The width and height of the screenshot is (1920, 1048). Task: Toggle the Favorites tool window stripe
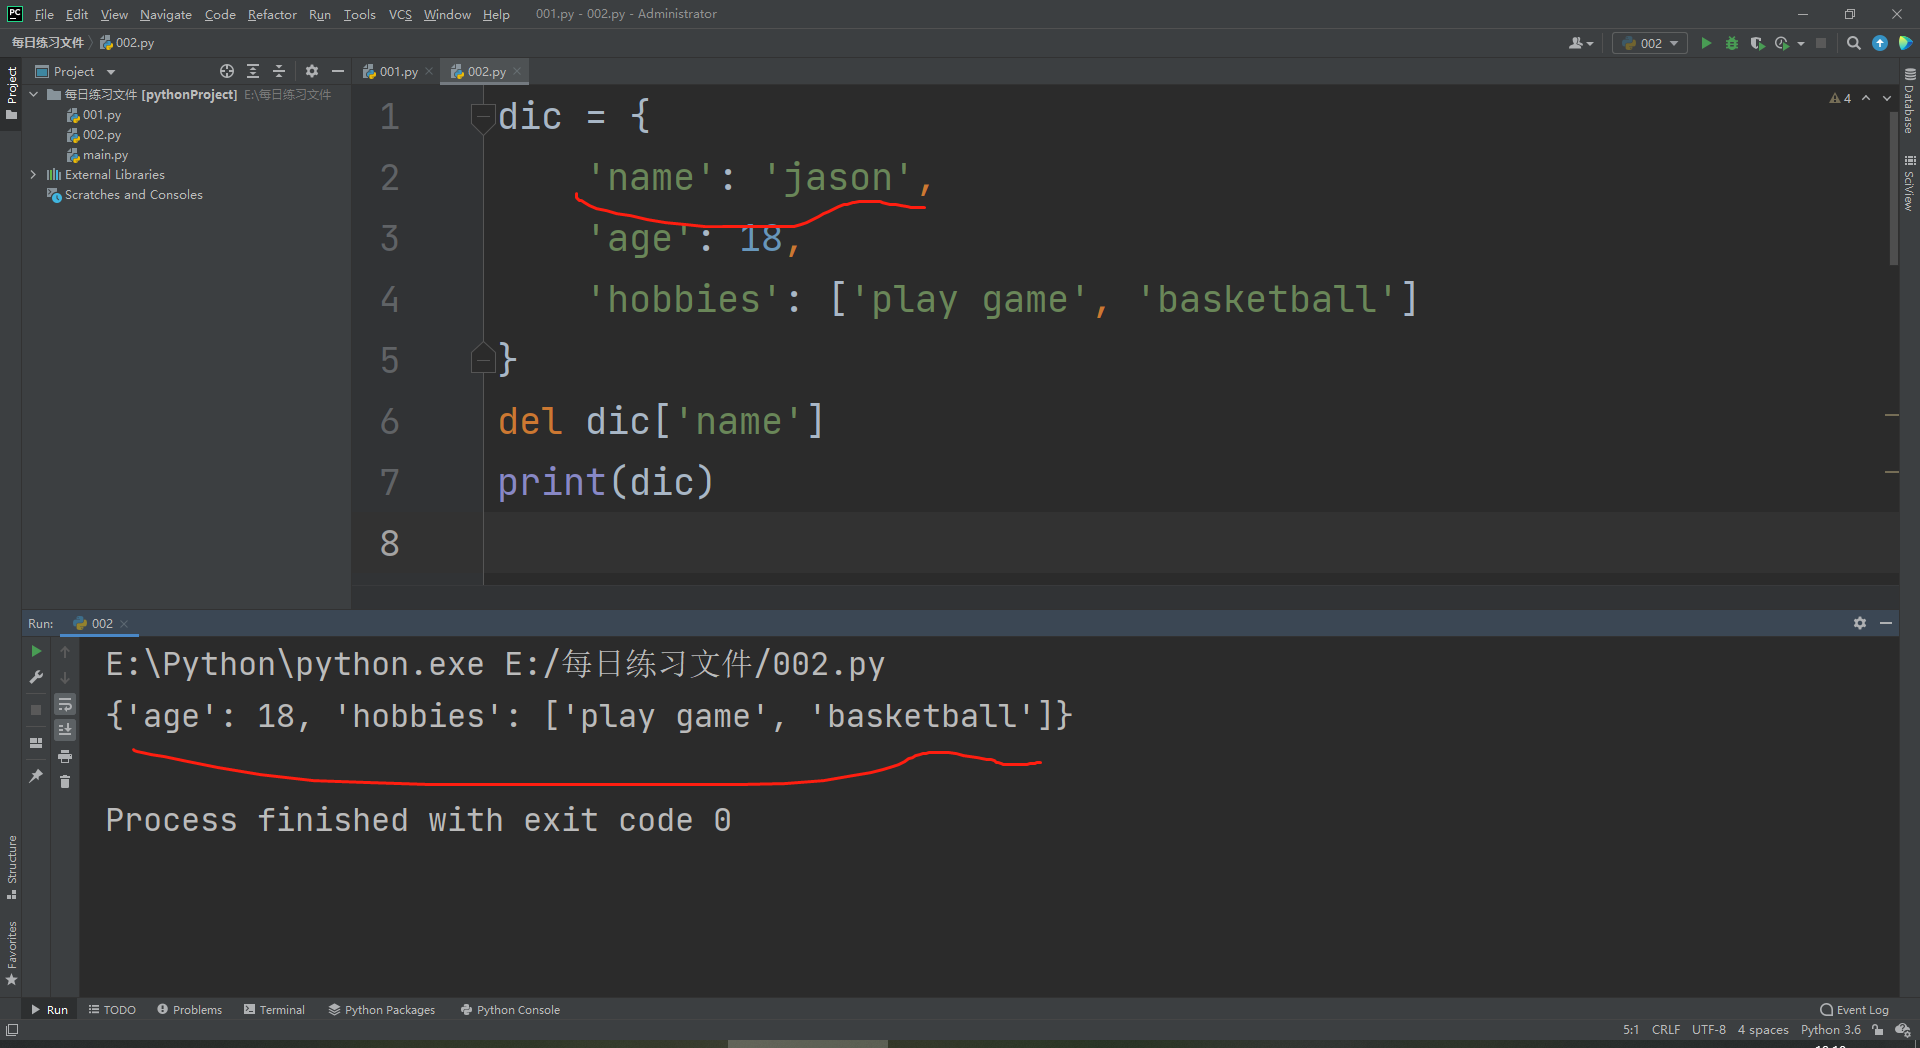click(11, 954)
